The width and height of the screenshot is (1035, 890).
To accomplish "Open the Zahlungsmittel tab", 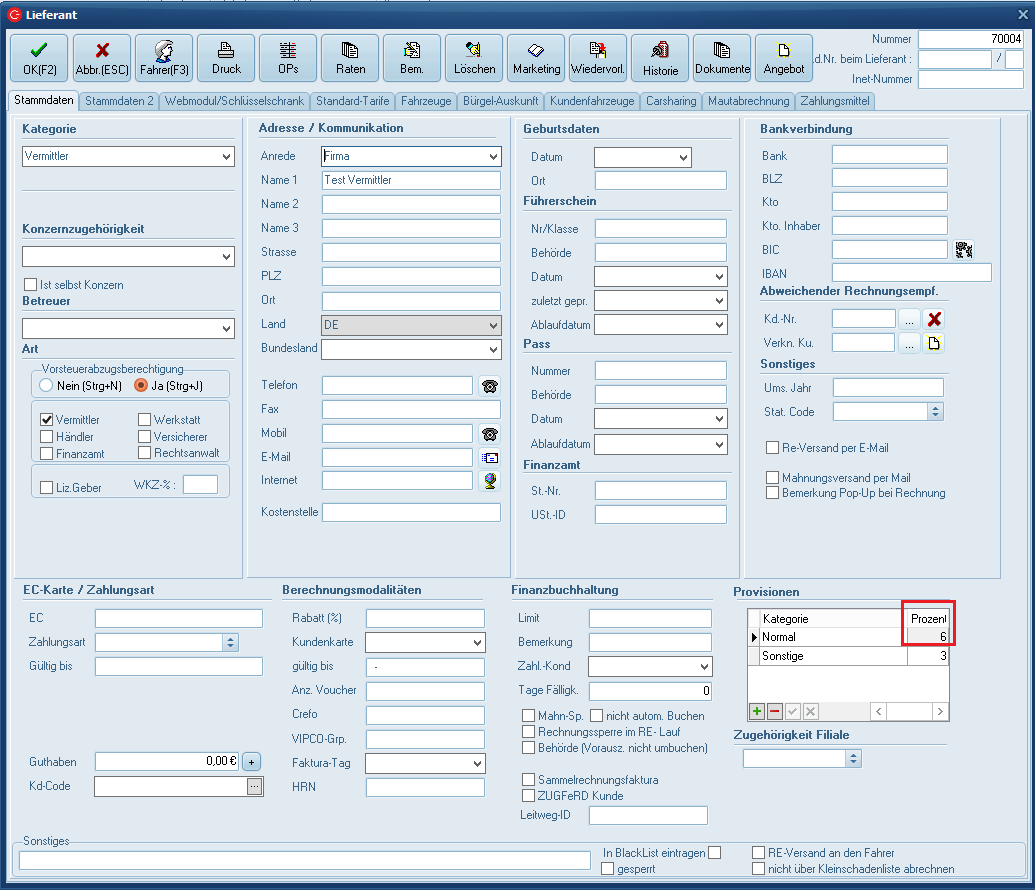I will coord(834,101).
